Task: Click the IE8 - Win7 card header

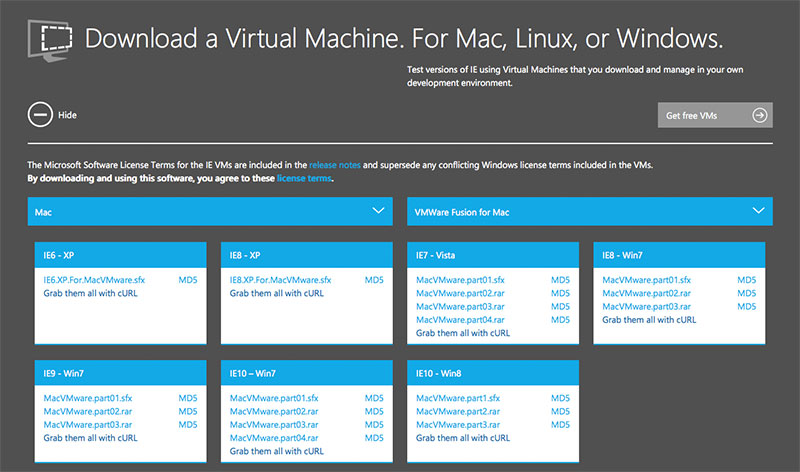Action: point(679,255)
